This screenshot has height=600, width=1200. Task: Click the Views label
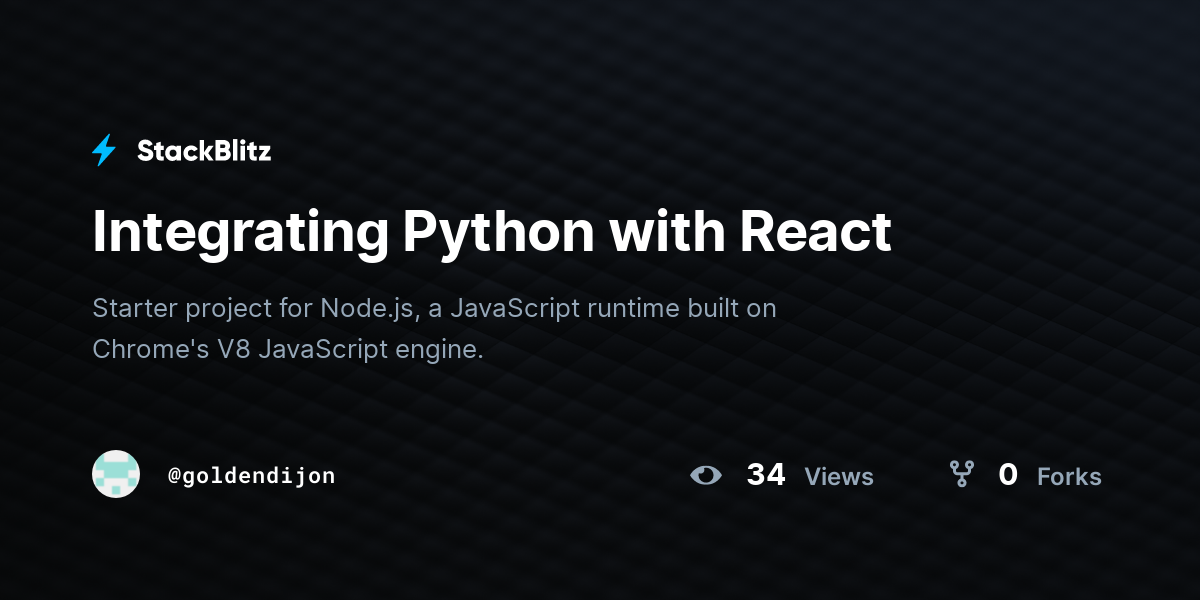click(839, 477)
